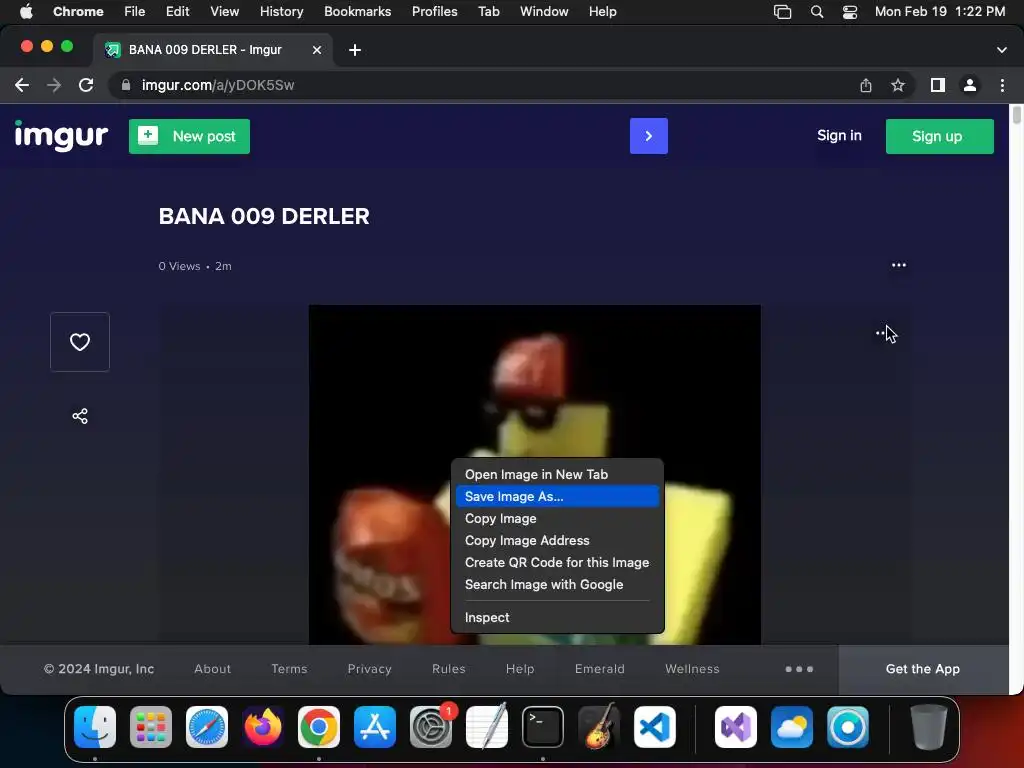Screen dimensions: 1024x768
Task: Select Copy Image Address
Action: 557,541
